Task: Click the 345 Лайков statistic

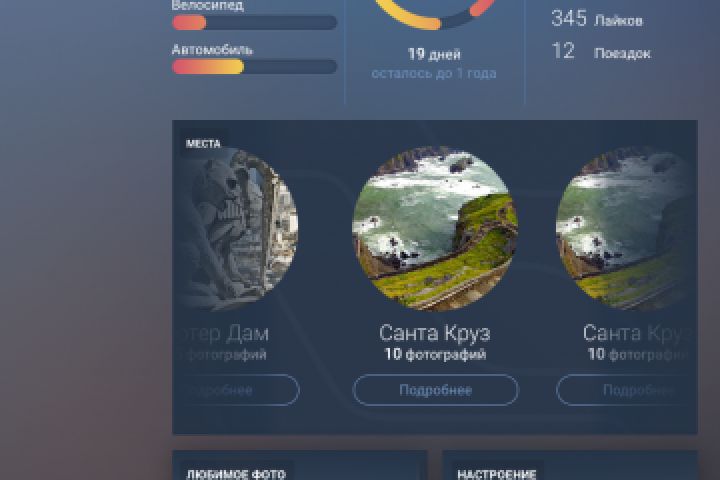Action: pos(596,19)
